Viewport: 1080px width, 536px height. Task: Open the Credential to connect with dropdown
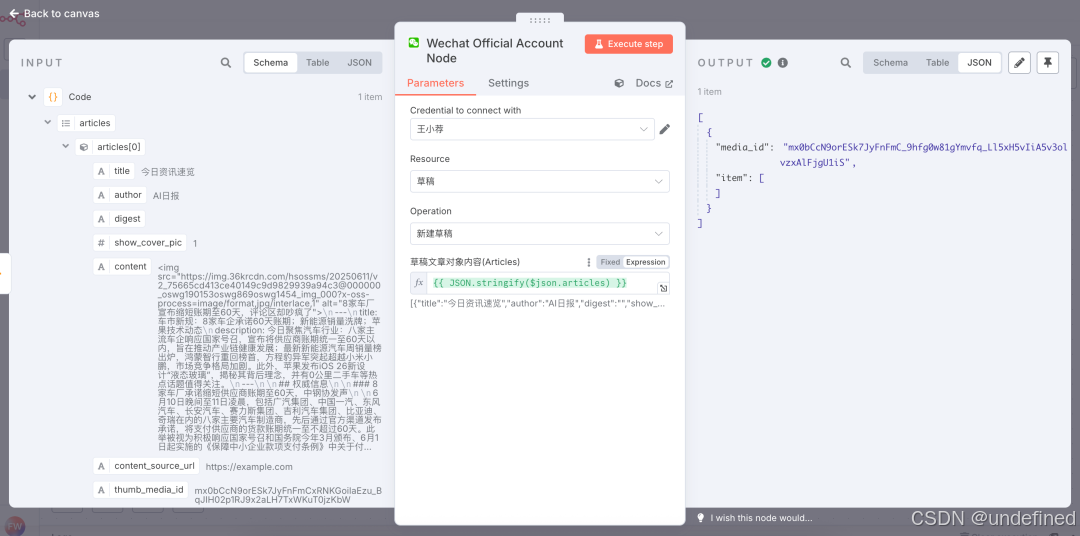point(532,129)
